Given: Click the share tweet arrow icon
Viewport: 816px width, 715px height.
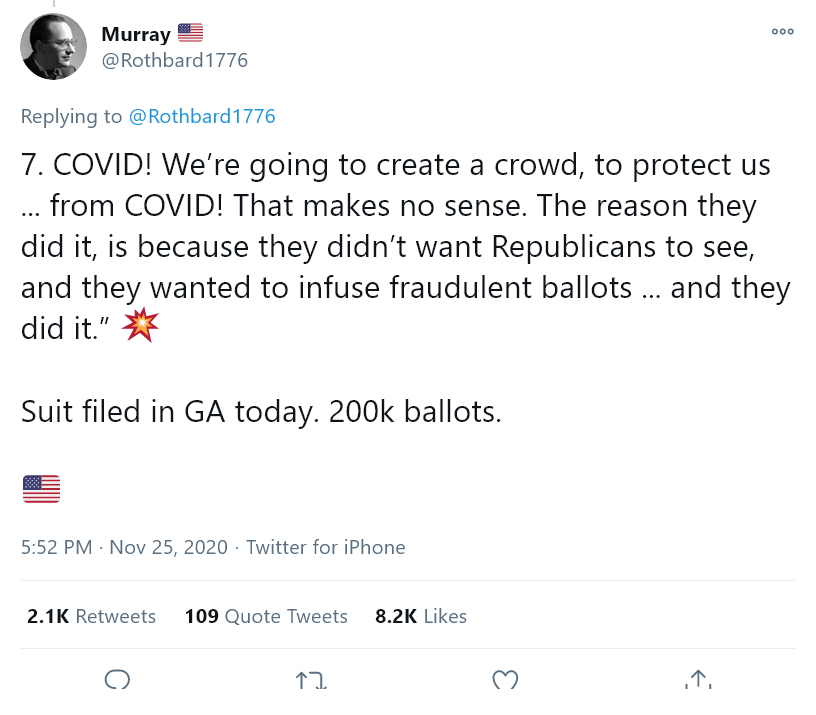Looking at the screenshot, I should (698, 680).
